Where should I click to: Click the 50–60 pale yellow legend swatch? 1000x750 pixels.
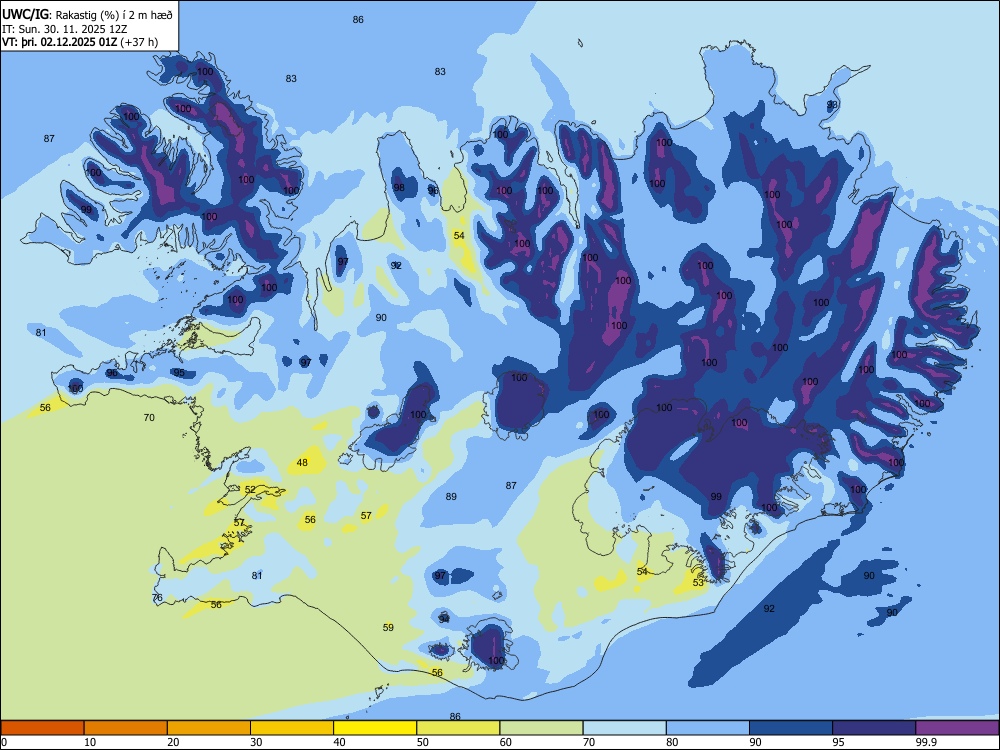point(458,728)
